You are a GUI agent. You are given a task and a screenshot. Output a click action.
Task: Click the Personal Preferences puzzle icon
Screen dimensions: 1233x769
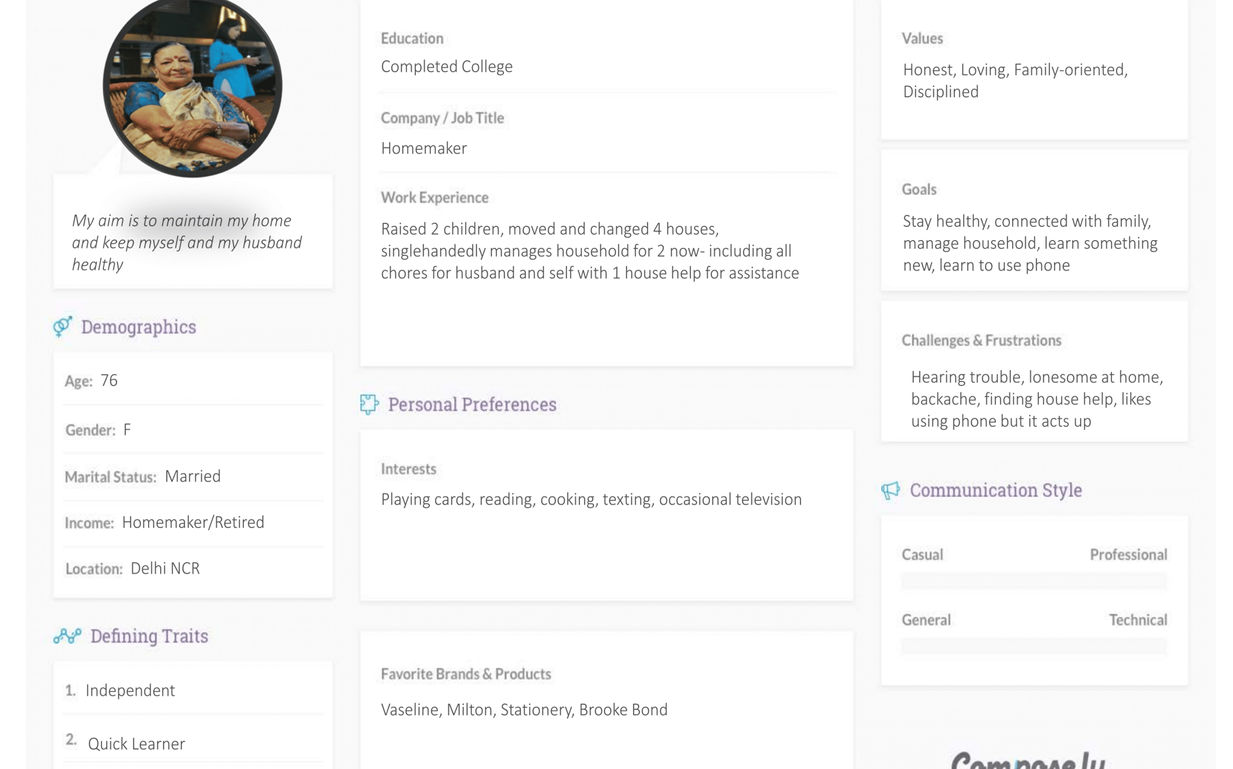[x=369, y=404]
